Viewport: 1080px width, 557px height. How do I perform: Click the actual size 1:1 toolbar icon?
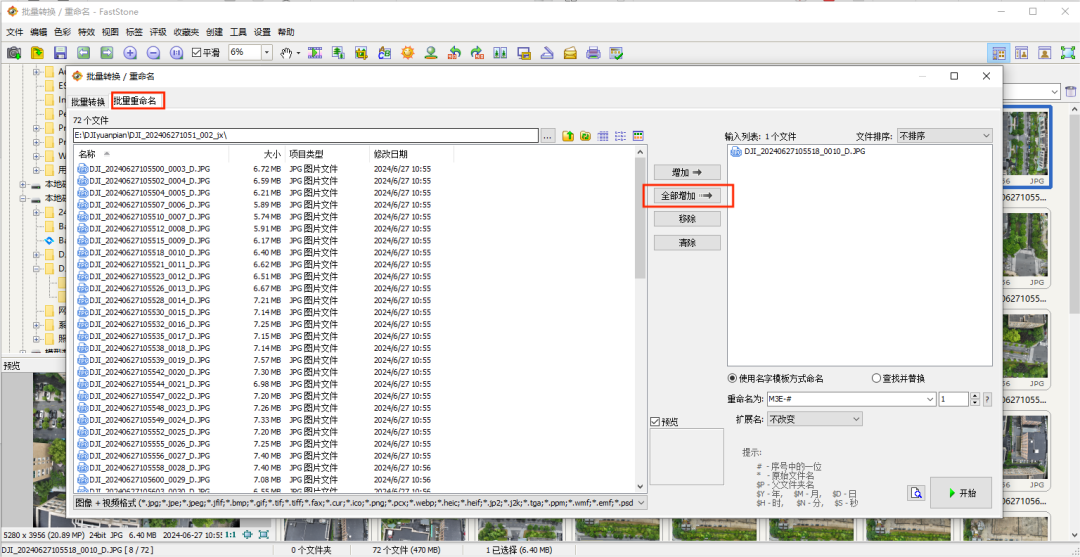(176, 52)
